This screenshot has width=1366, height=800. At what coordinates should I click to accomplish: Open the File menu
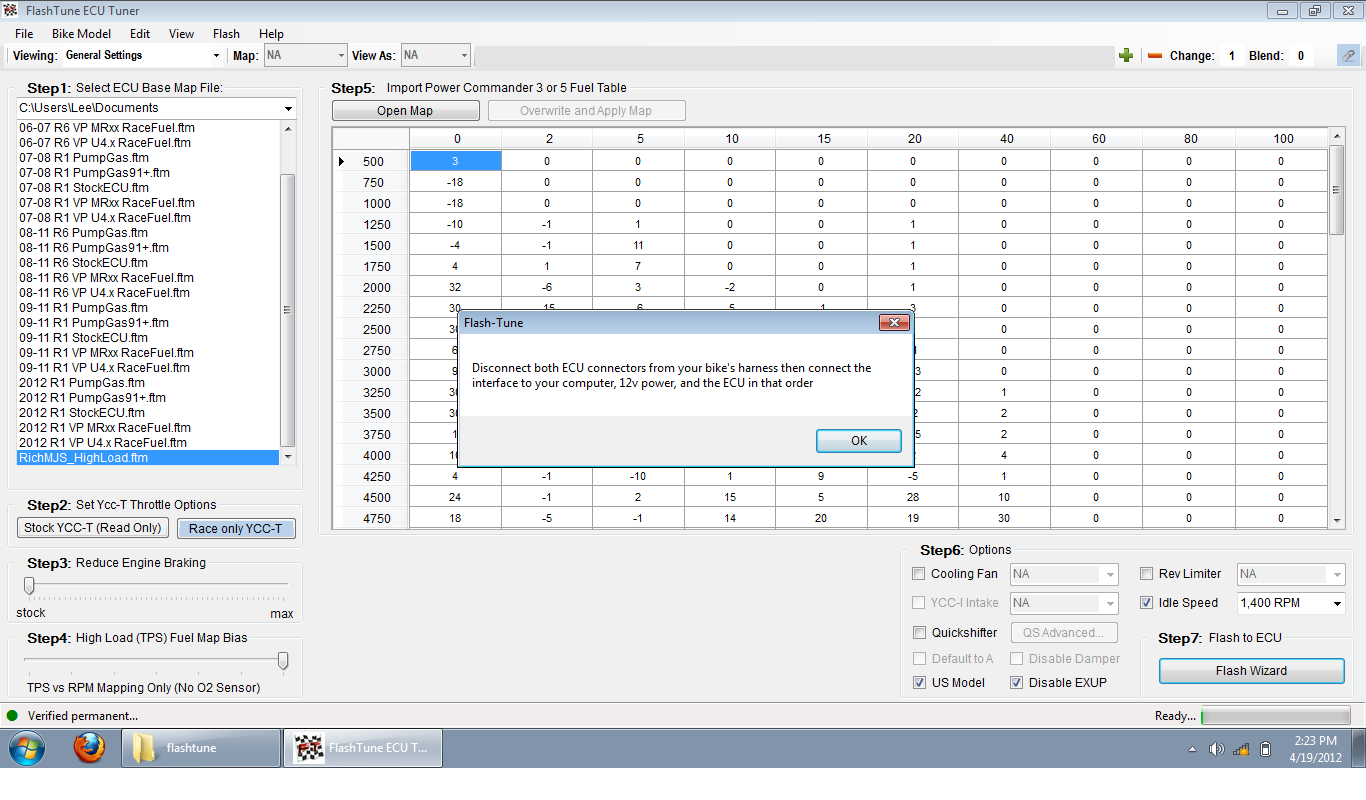pos(24,34)
